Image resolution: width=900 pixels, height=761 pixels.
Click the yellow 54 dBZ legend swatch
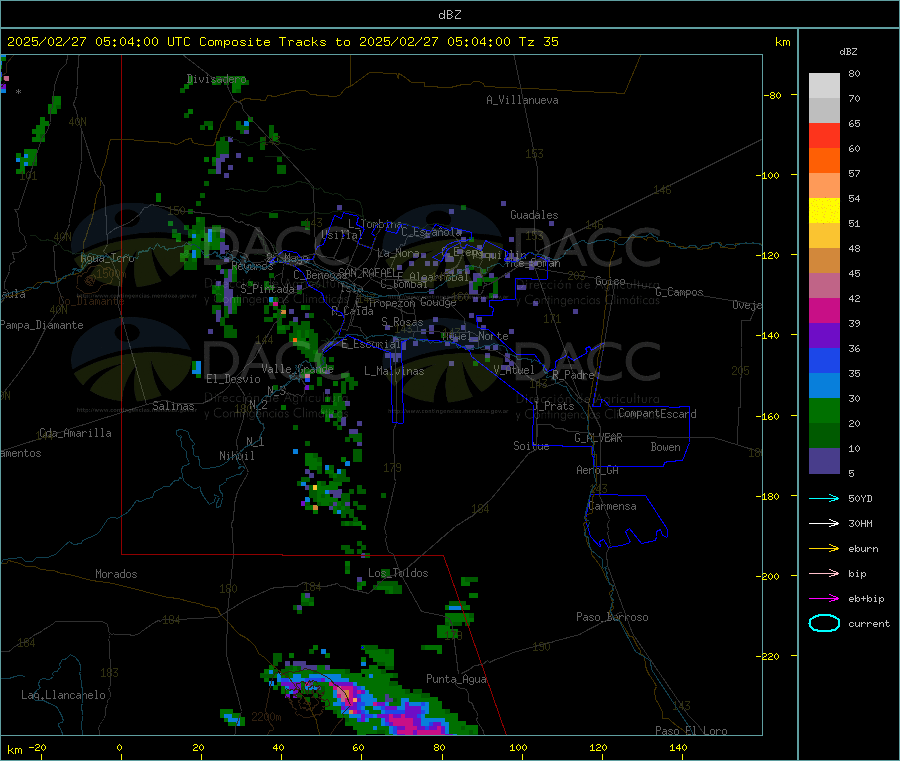click(x=824, y=211)
